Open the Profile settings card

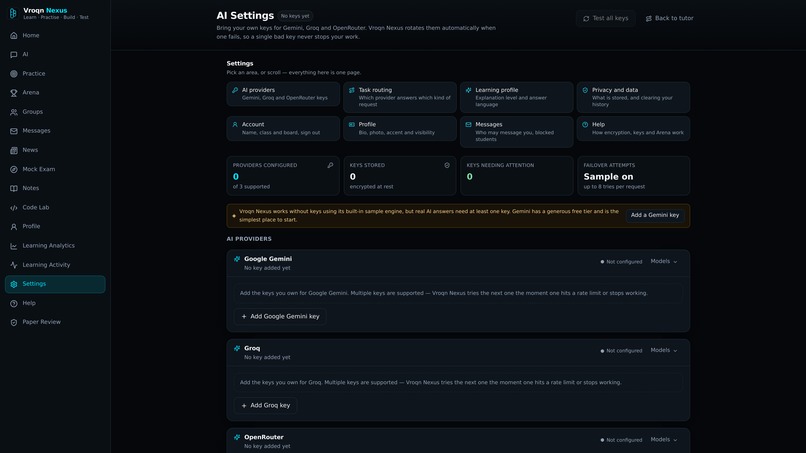[400, 128]
